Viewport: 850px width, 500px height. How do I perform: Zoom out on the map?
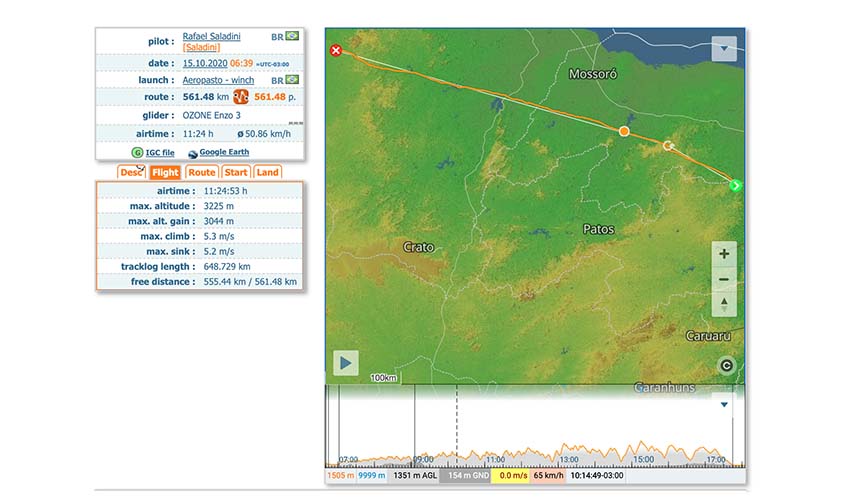[724, 279]
